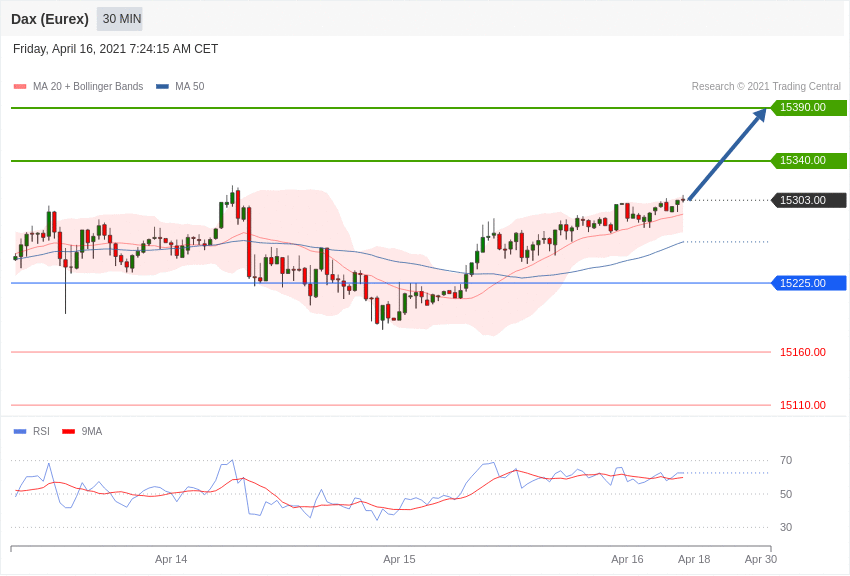The height and width of the screenshot is (576, 850).
Task: Click the 15110.00 red support label
Action: pyautogui.click(x=802, y=405)
